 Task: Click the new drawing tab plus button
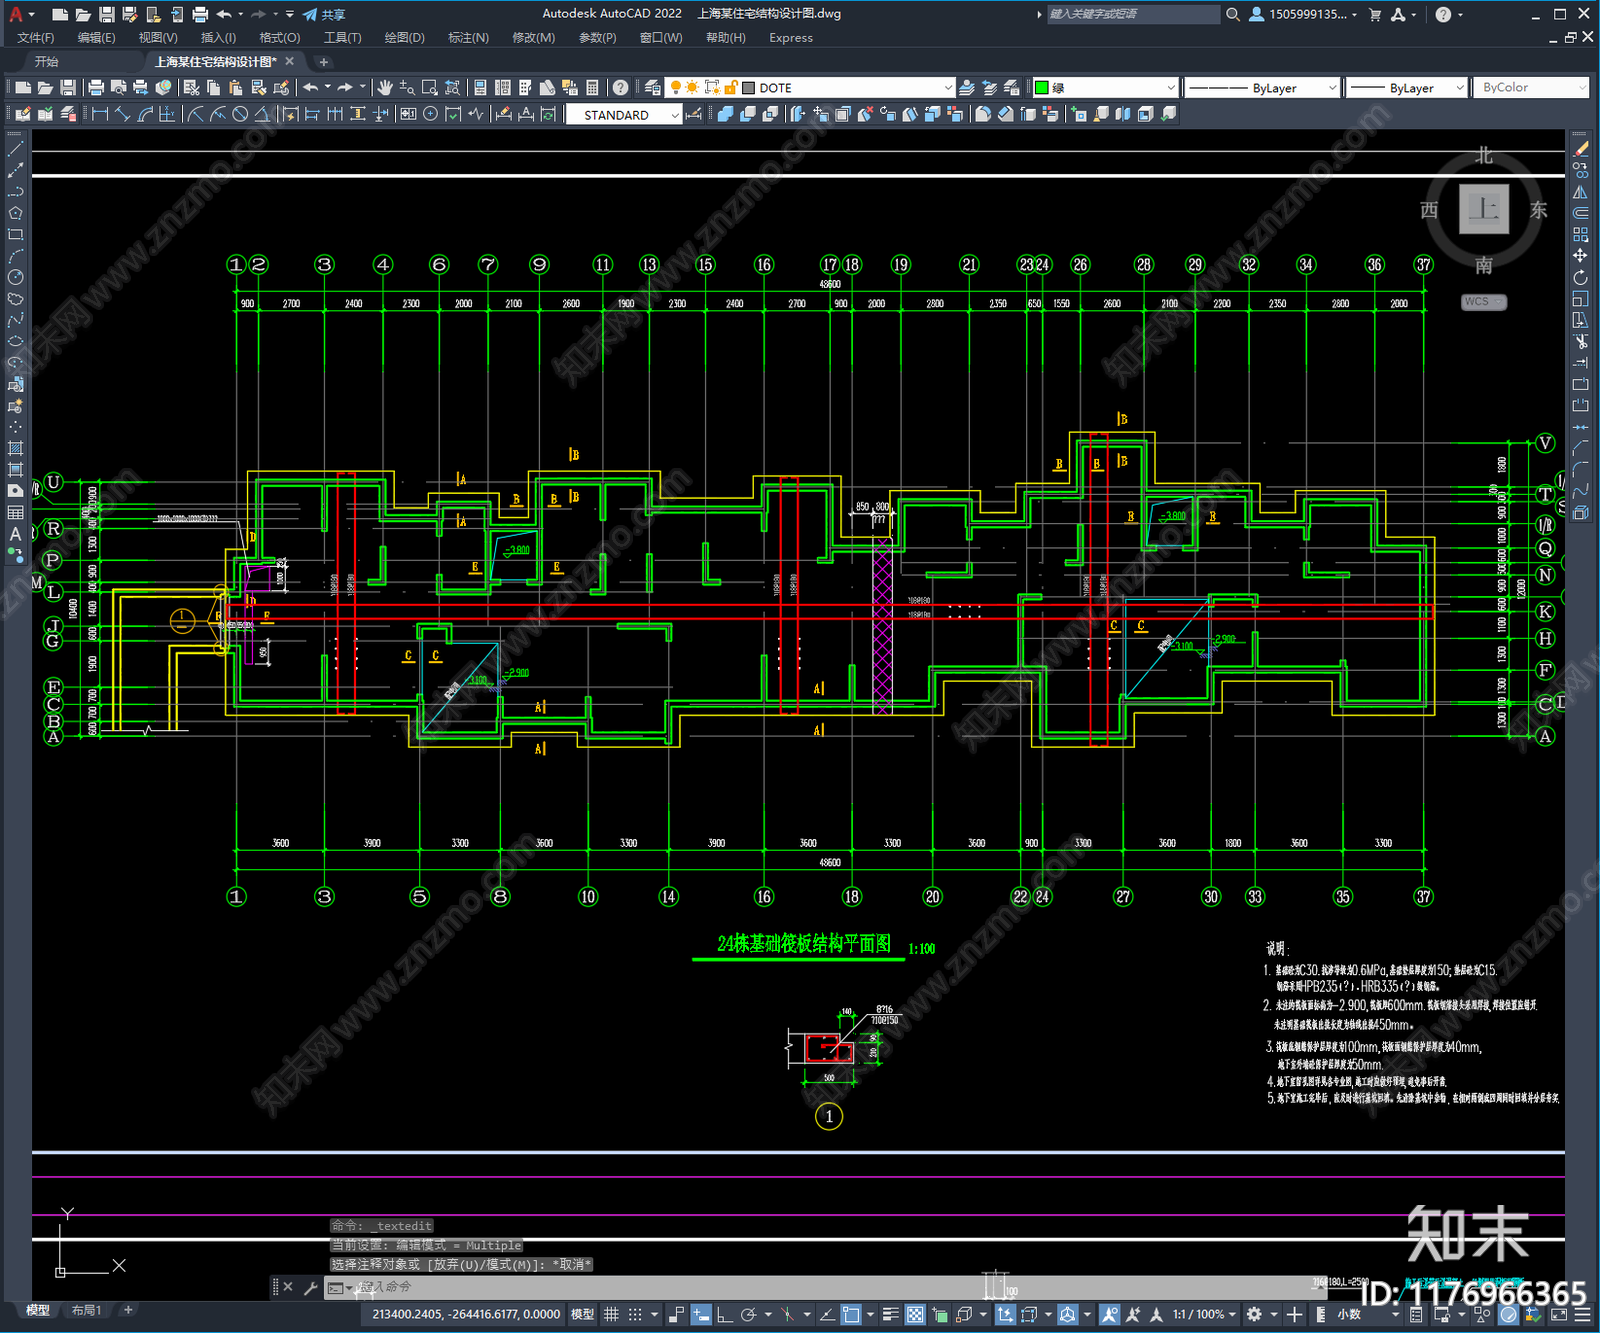coord(323,62)
